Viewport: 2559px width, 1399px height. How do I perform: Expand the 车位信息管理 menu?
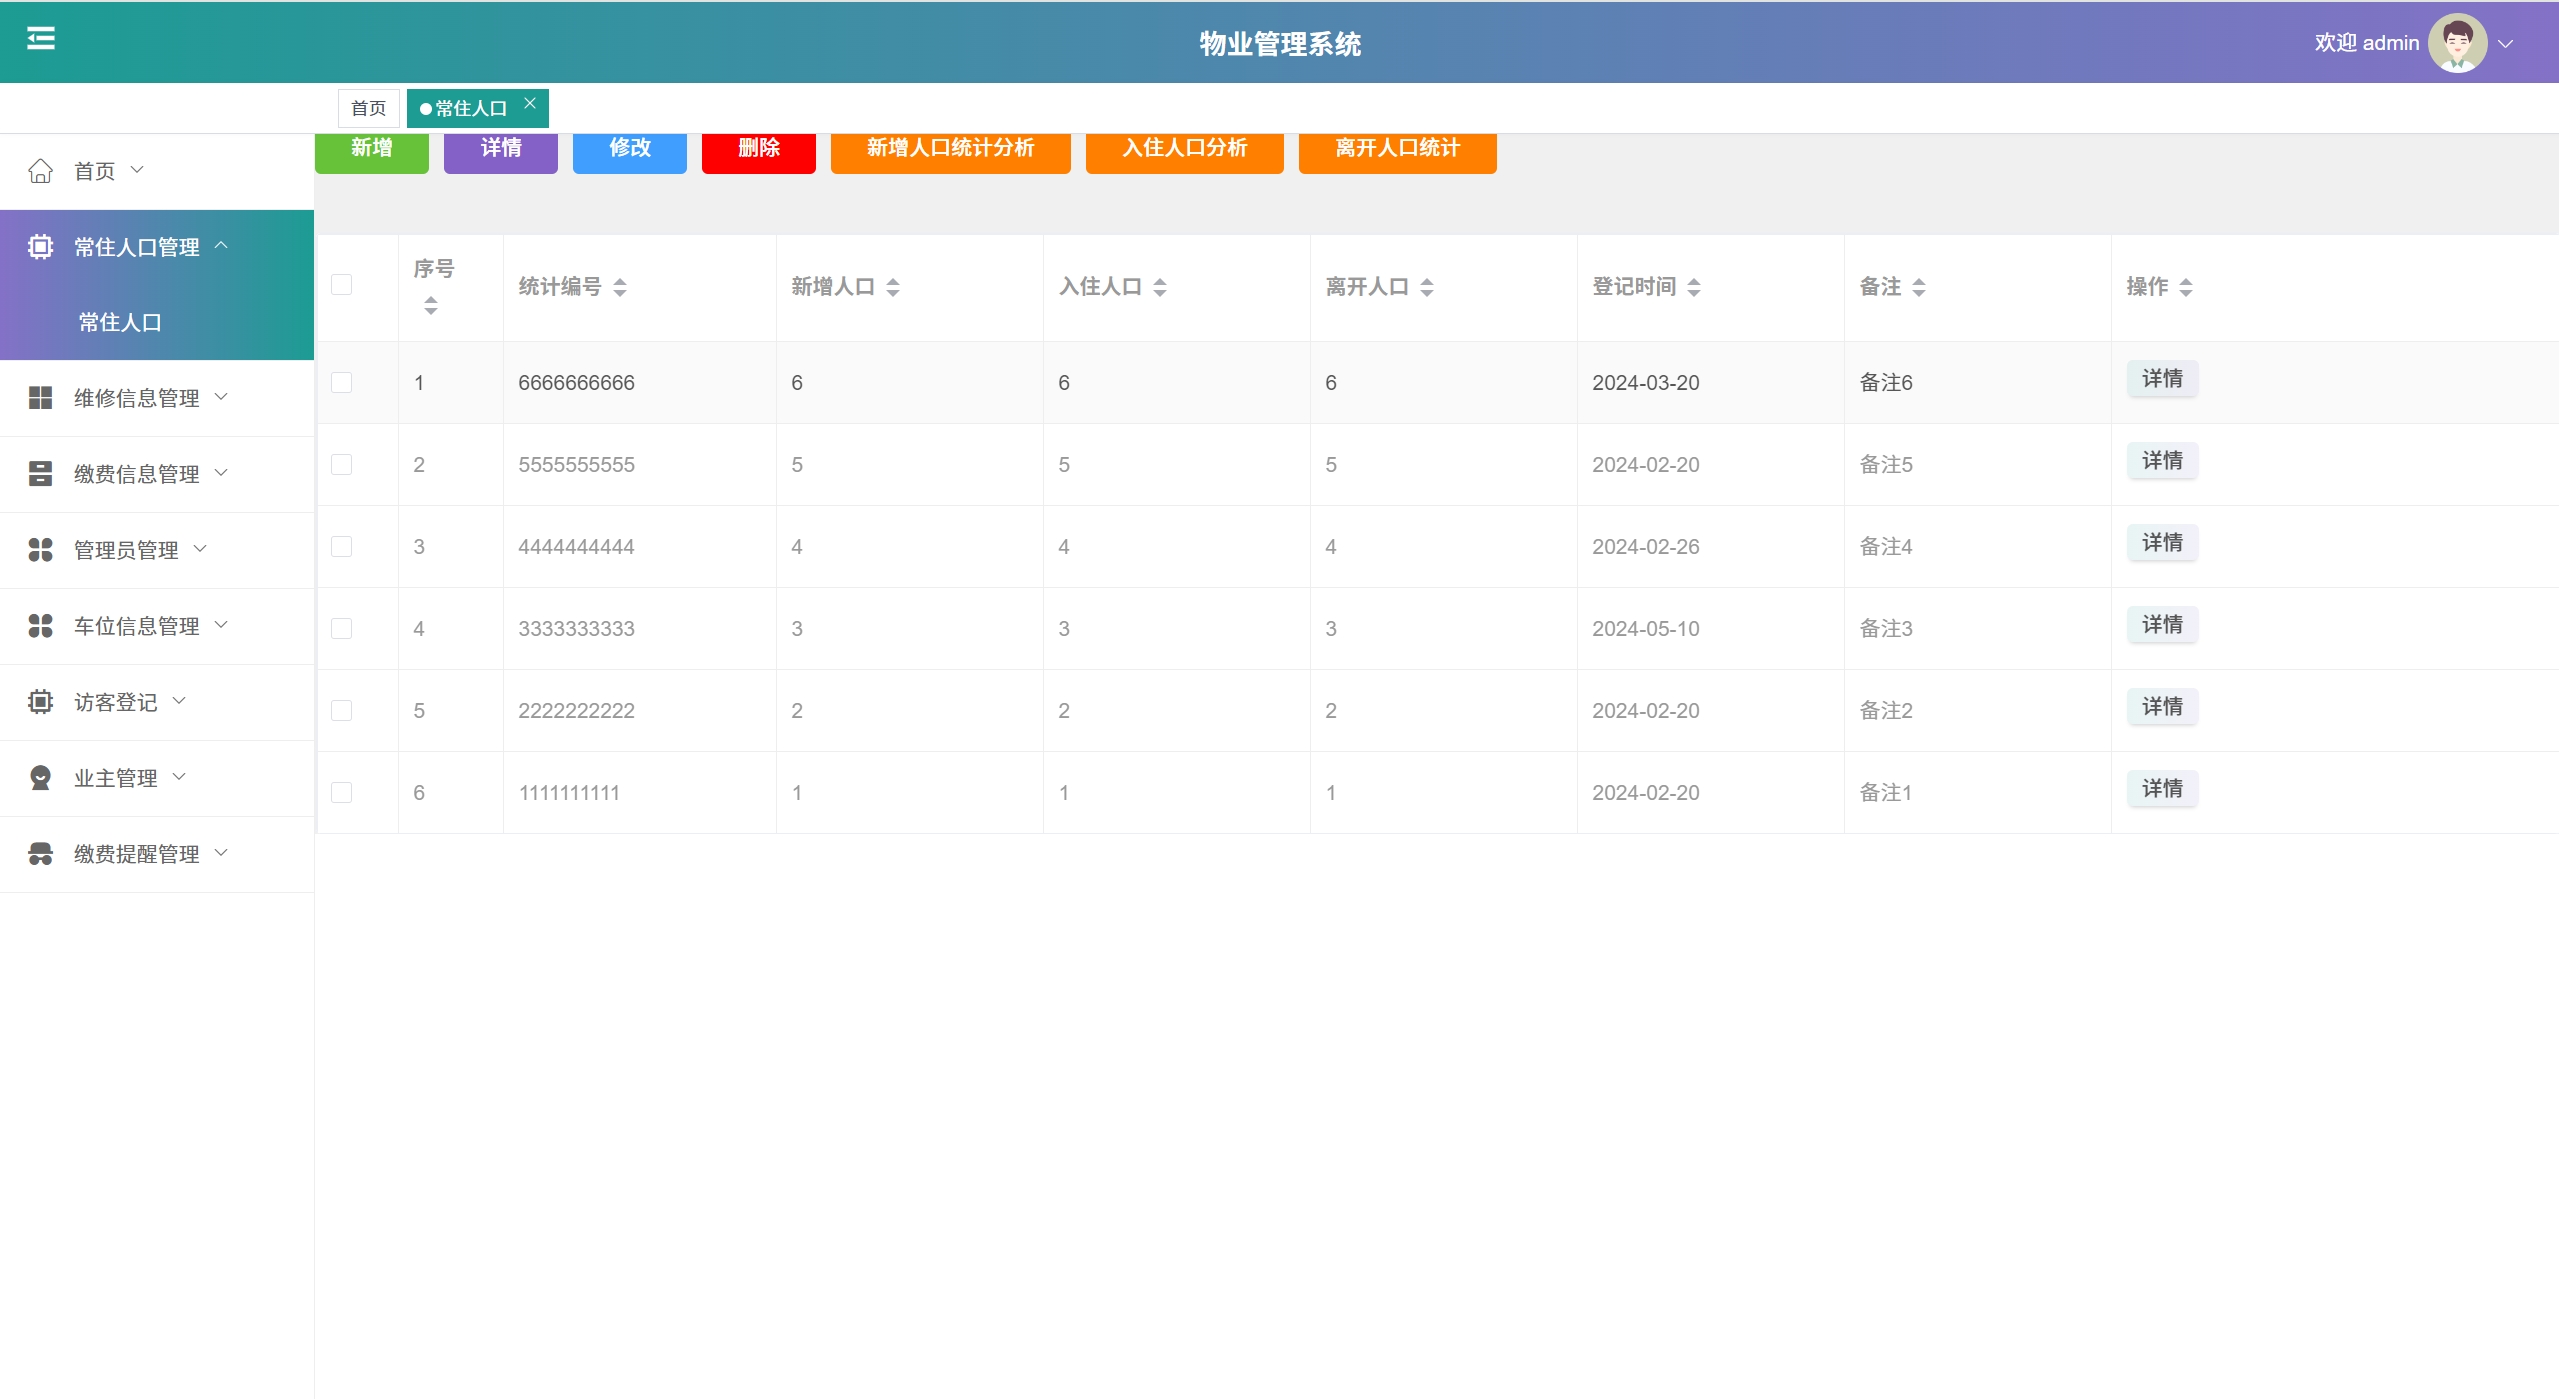pos(137,626)
